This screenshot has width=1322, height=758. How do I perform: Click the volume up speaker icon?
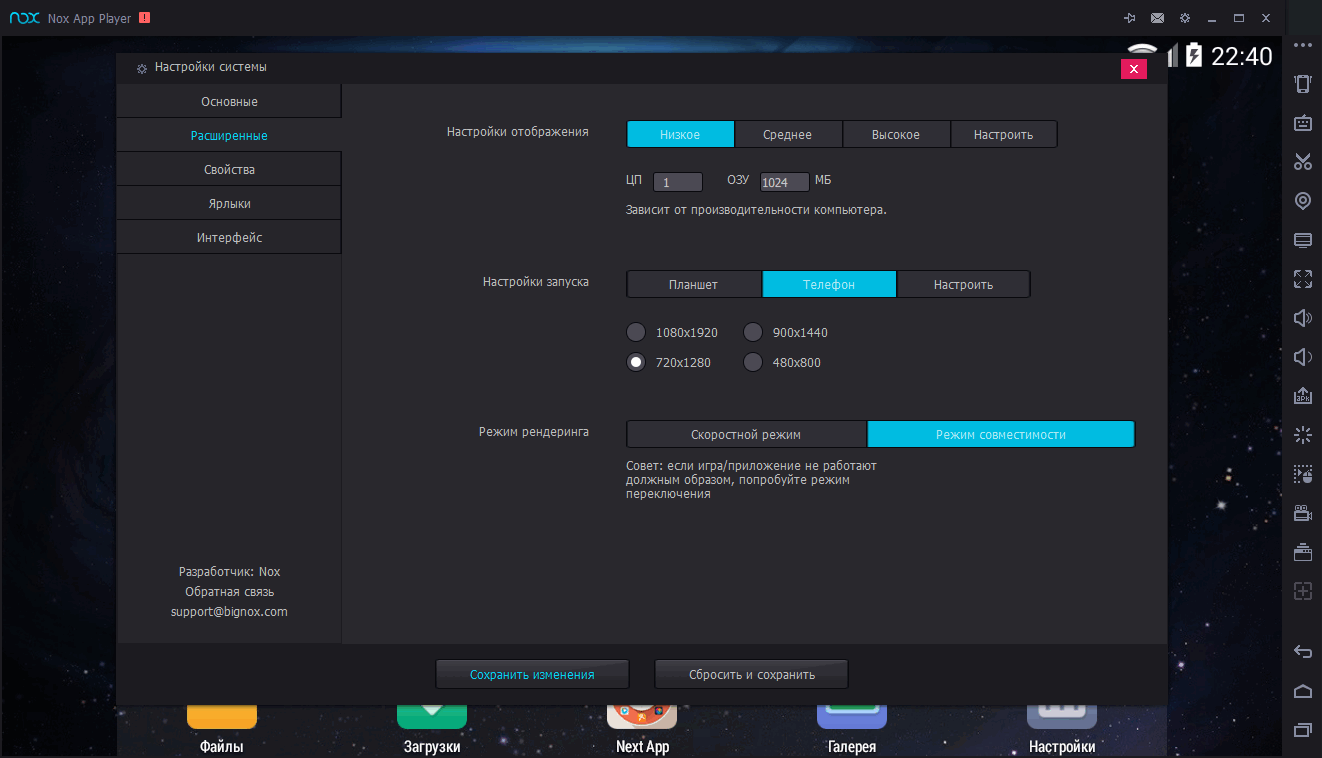(x=1302, y=318)
